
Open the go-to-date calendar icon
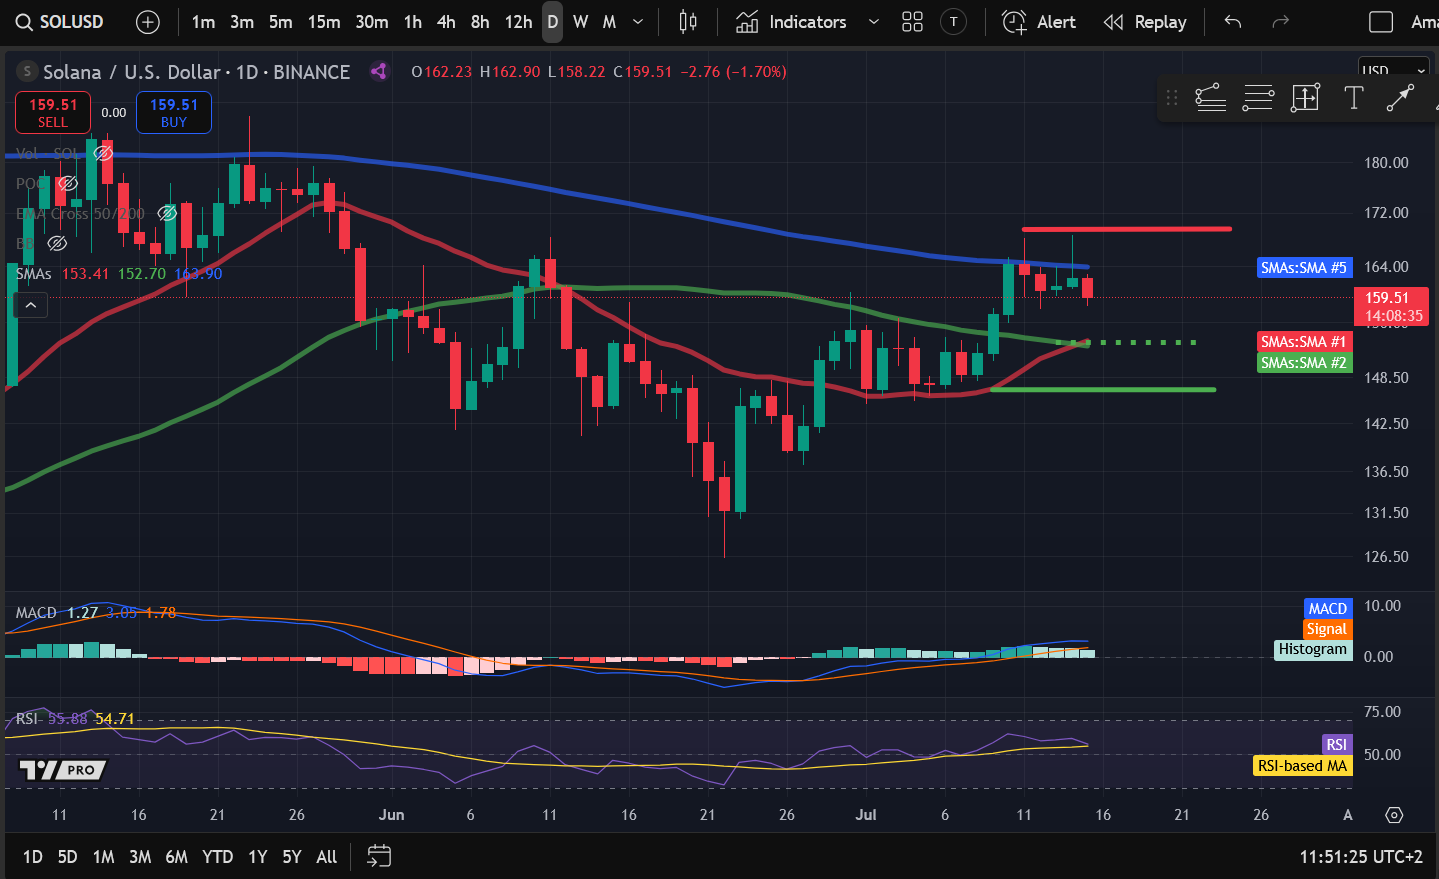(379, 856)
